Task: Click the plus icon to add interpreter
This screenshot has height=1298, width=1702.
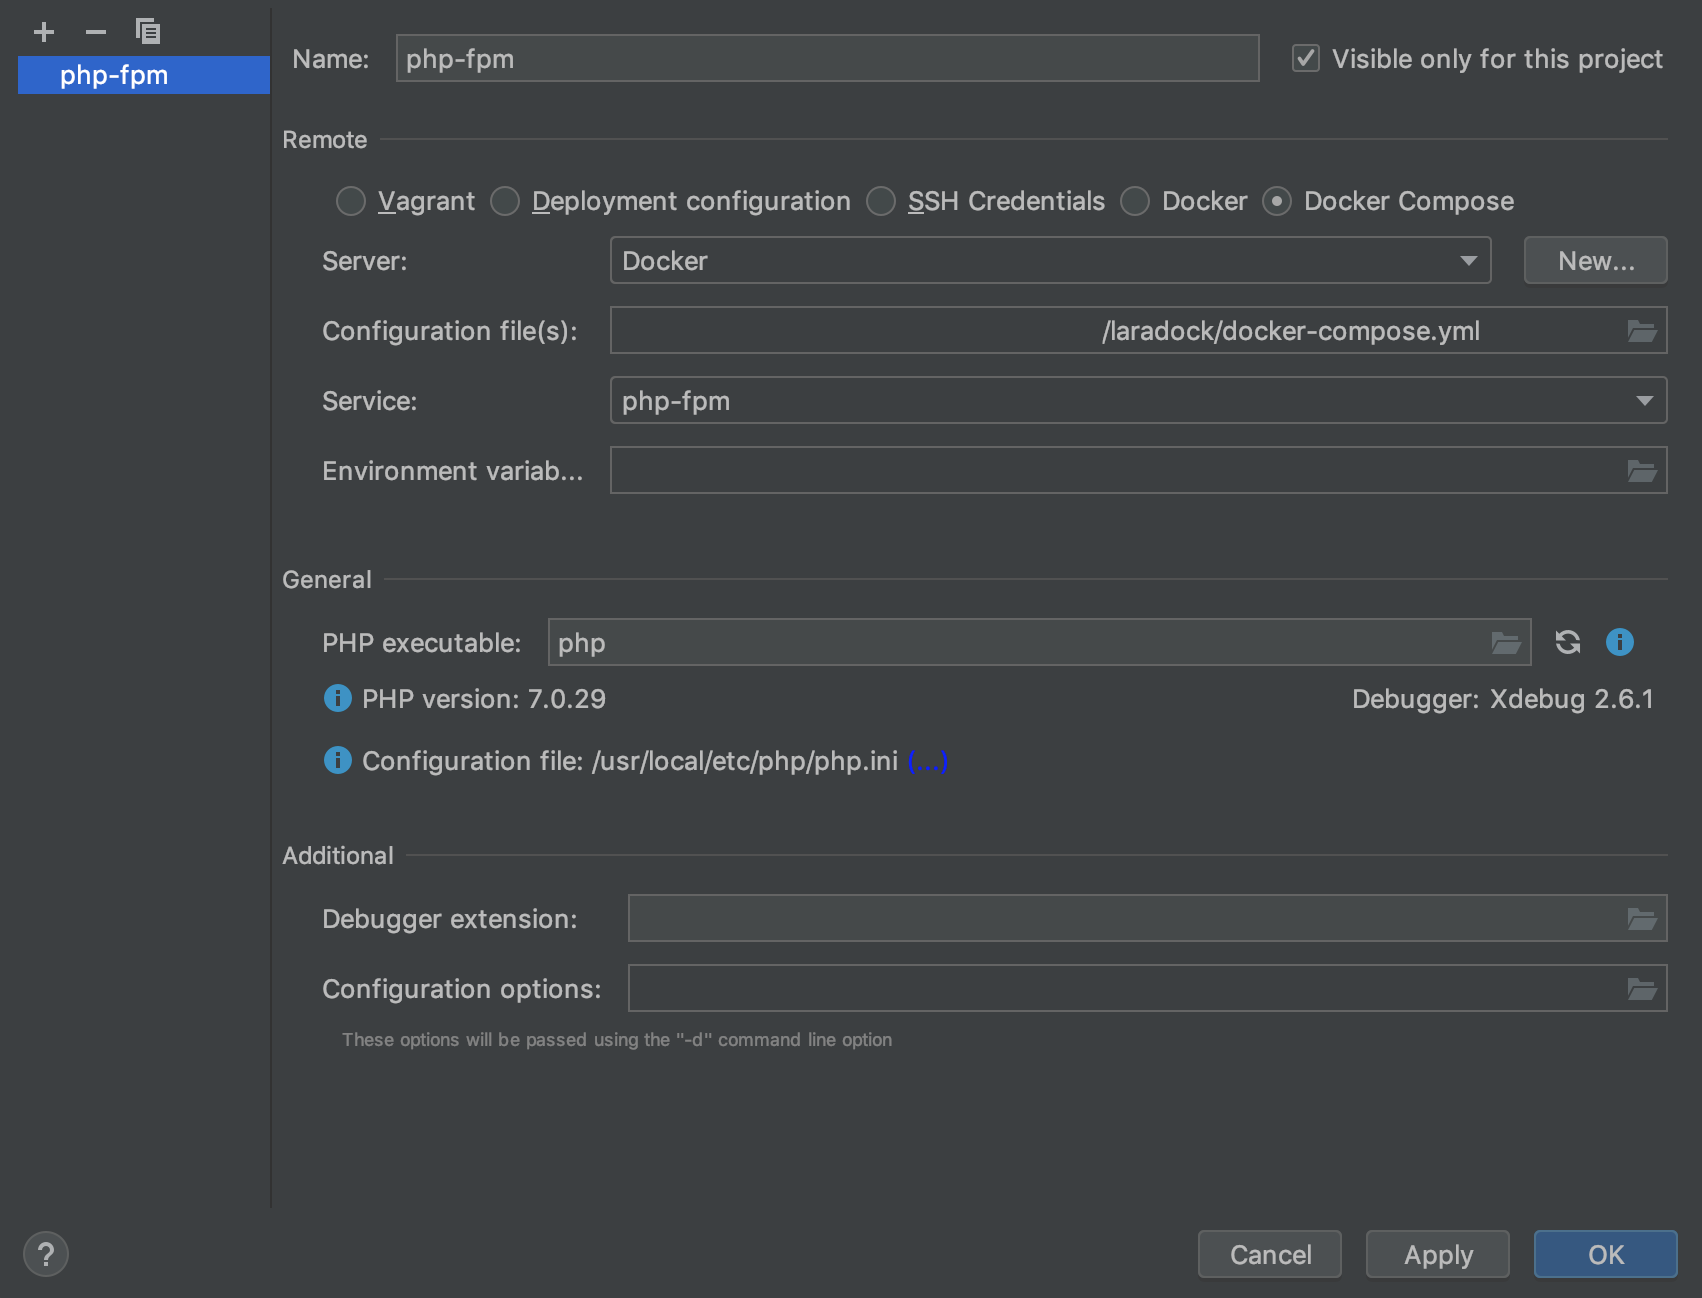Action: [x=44, y=32]
